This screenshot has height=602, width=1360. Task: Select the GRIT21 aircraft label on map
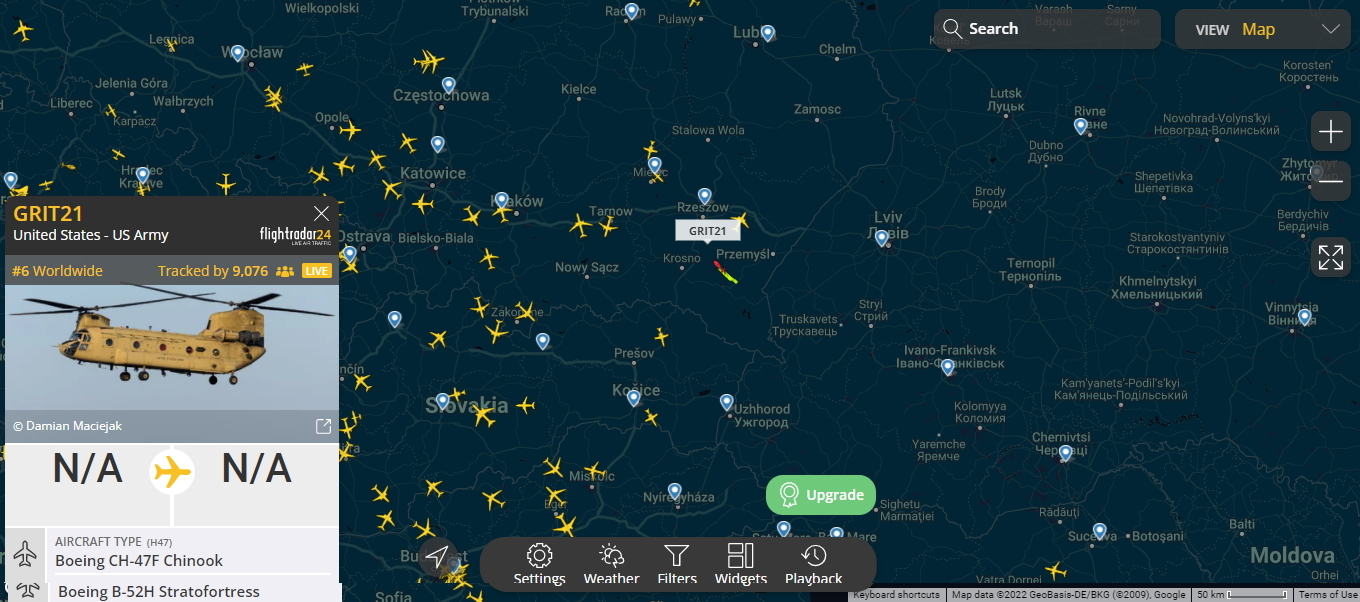(708, 231)
